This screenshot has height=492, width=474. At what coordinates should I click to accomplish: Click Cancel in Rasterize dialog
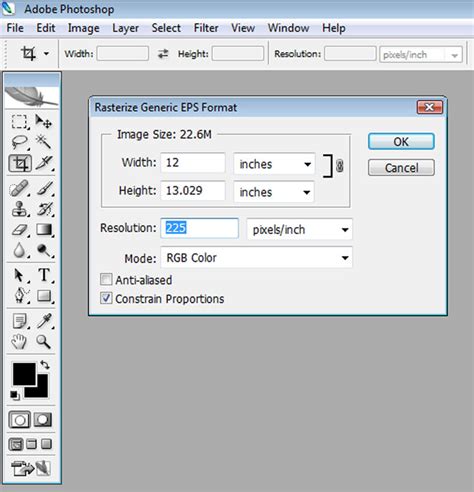pyautogui.click(x=401, y=167)
